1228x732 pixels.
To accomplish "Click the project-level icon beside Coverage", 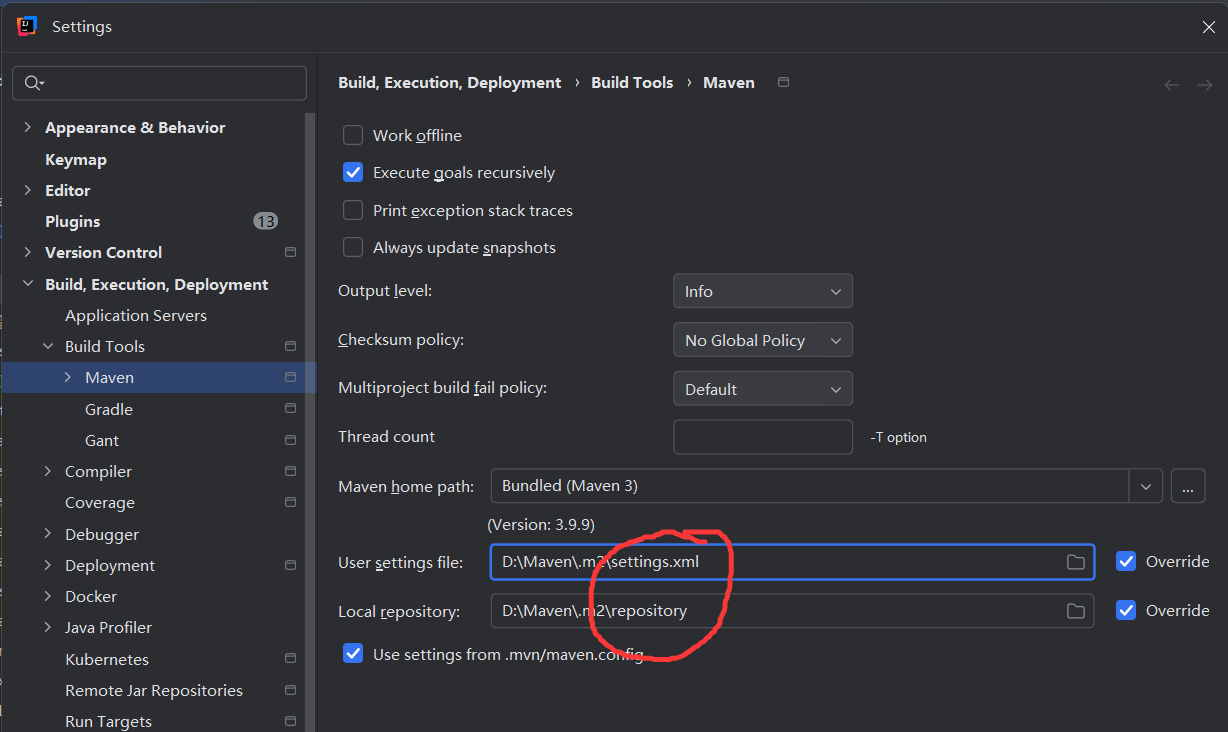I will (x=290, y=502).
